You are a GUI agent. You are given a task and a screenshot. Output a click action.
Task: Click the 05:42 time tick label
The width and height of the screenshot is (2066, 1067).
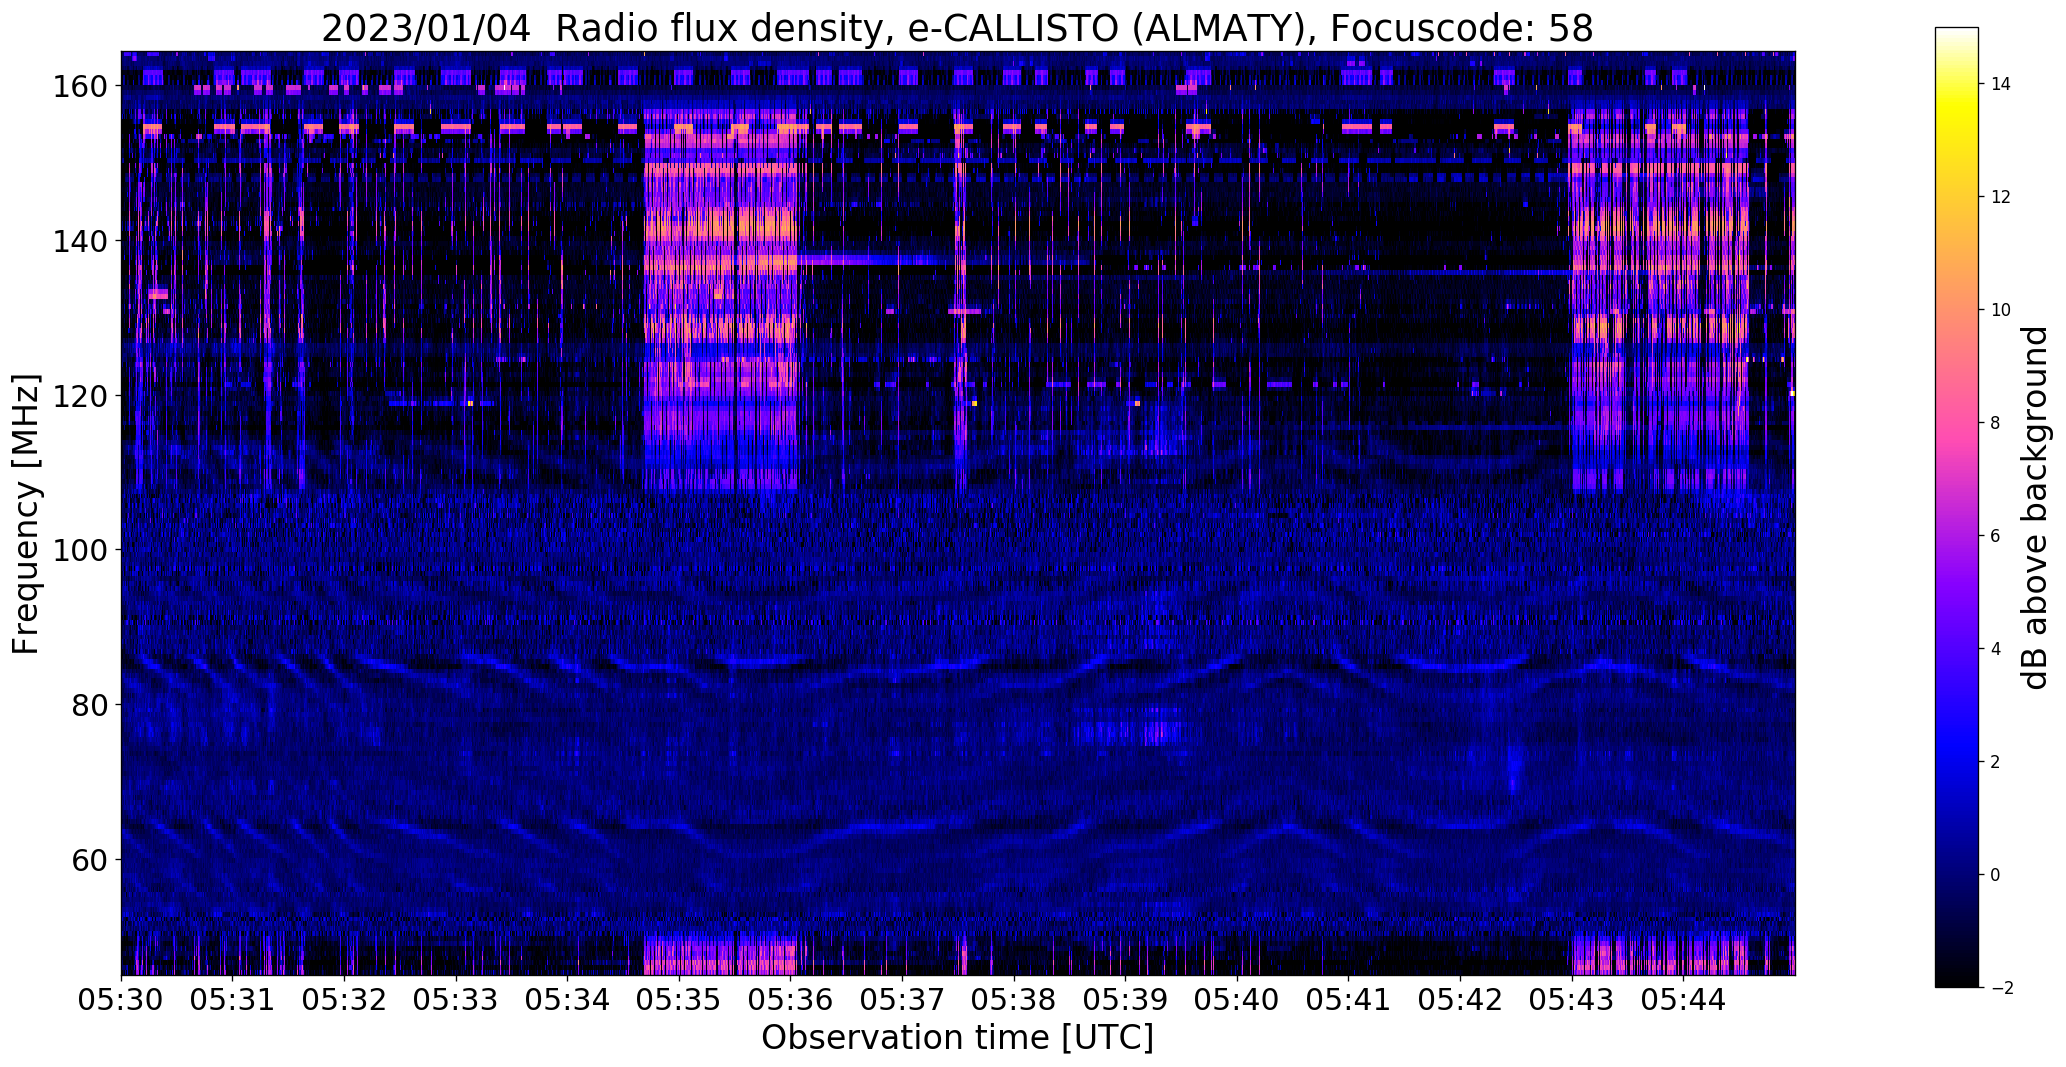(1461, 1000)
